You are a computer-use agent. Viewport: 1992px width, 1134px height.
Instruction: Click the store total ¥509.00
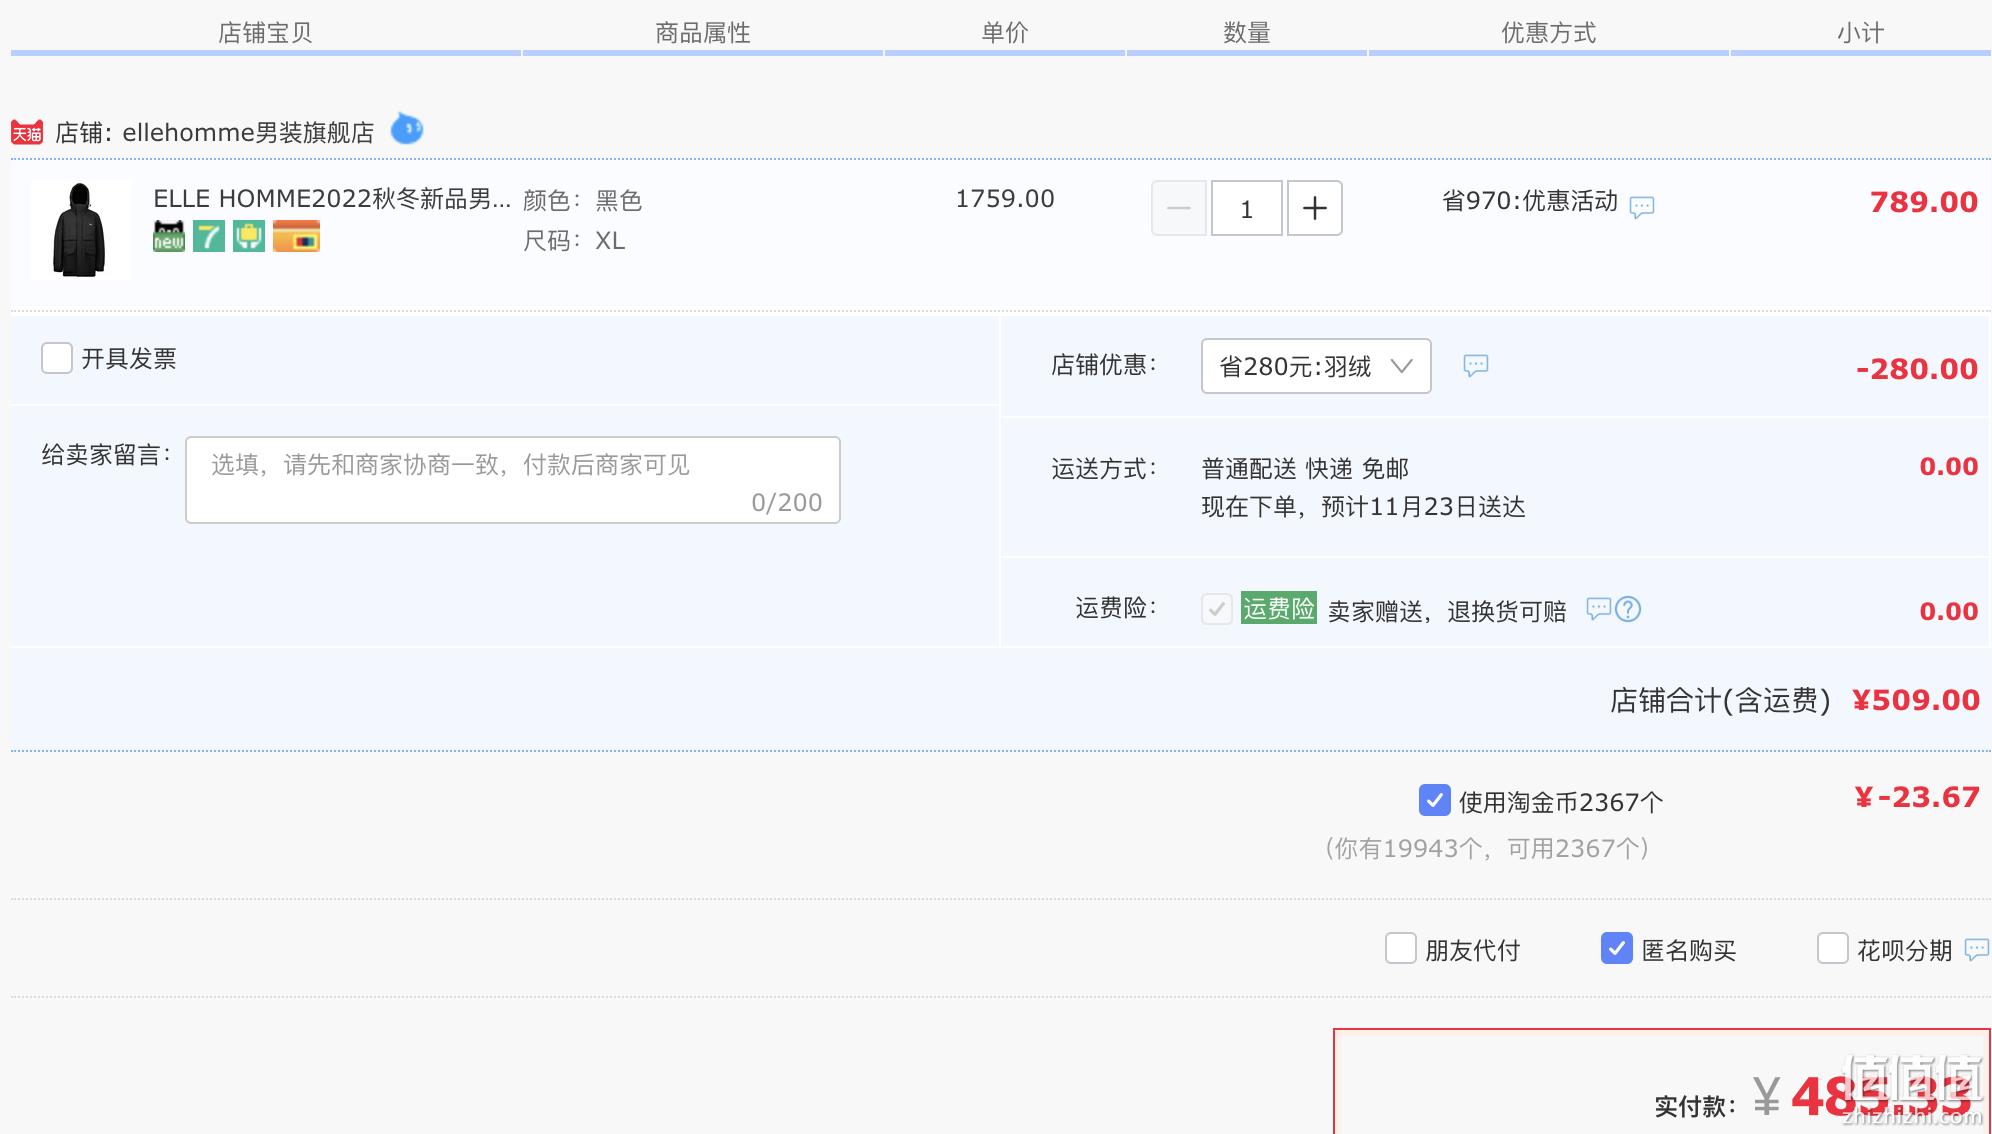[1916, 700]
